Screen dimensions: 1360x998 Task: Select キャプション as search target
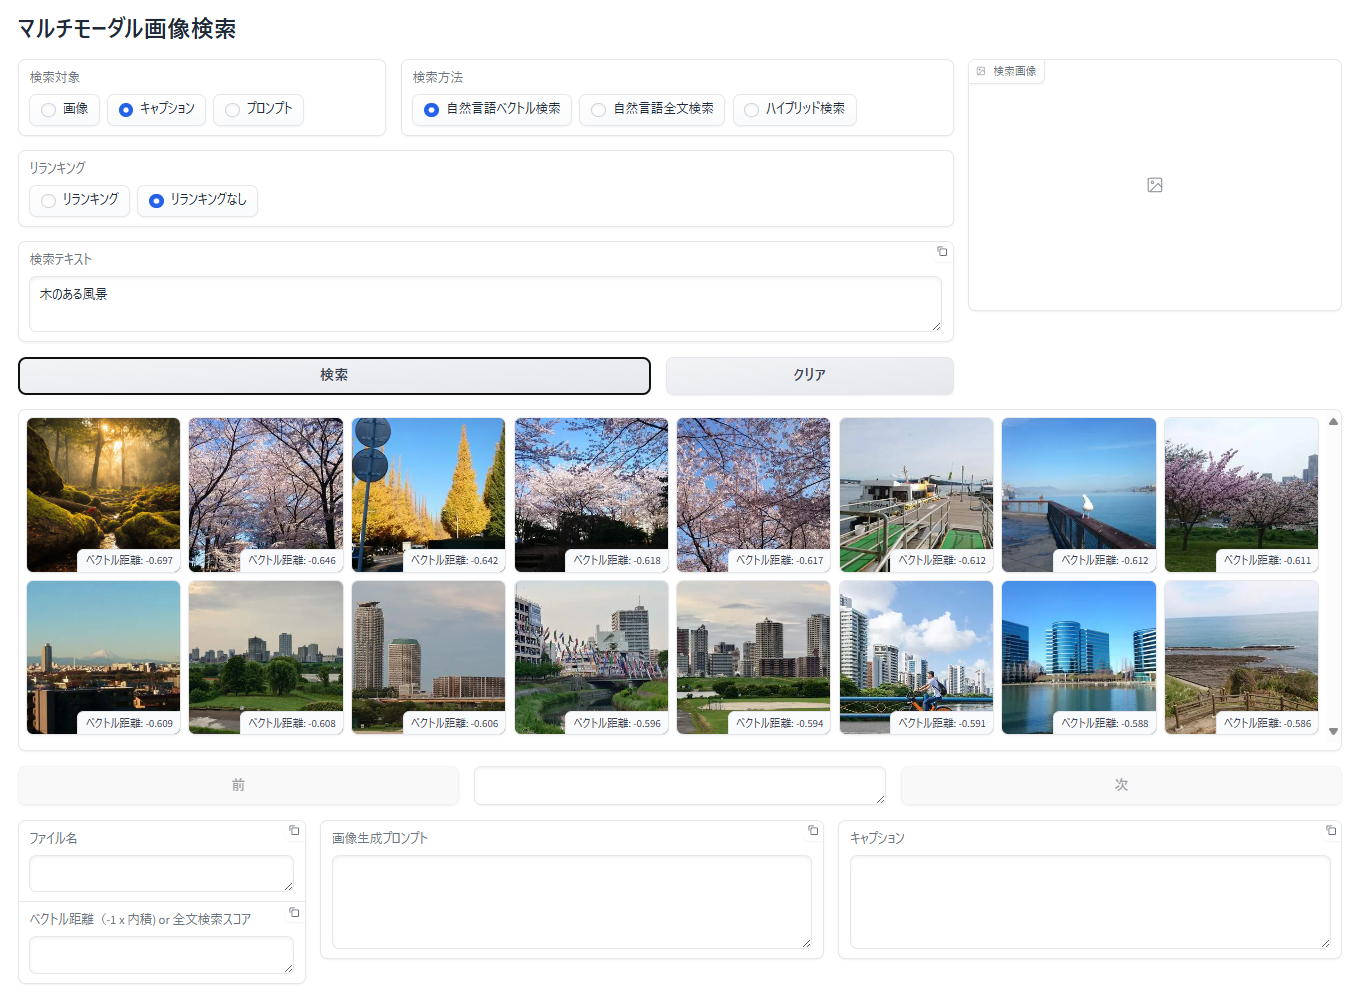coord(156,109)
